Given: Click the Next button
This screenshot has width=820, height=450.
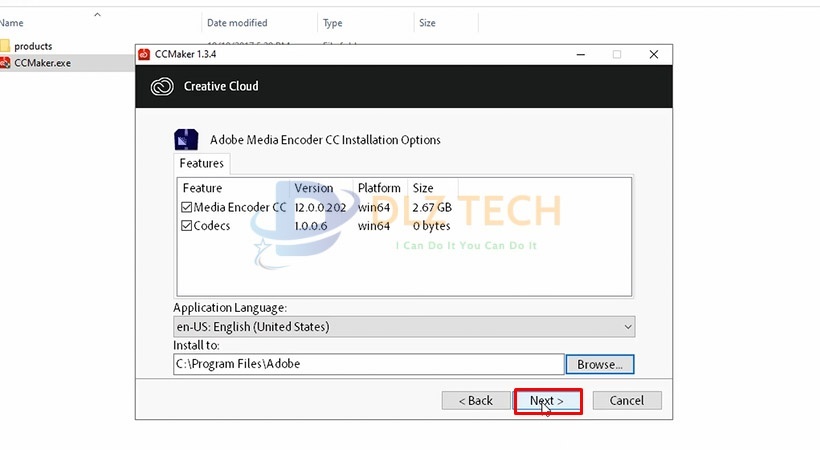Looking at the screenshot, I should [548, 401].
